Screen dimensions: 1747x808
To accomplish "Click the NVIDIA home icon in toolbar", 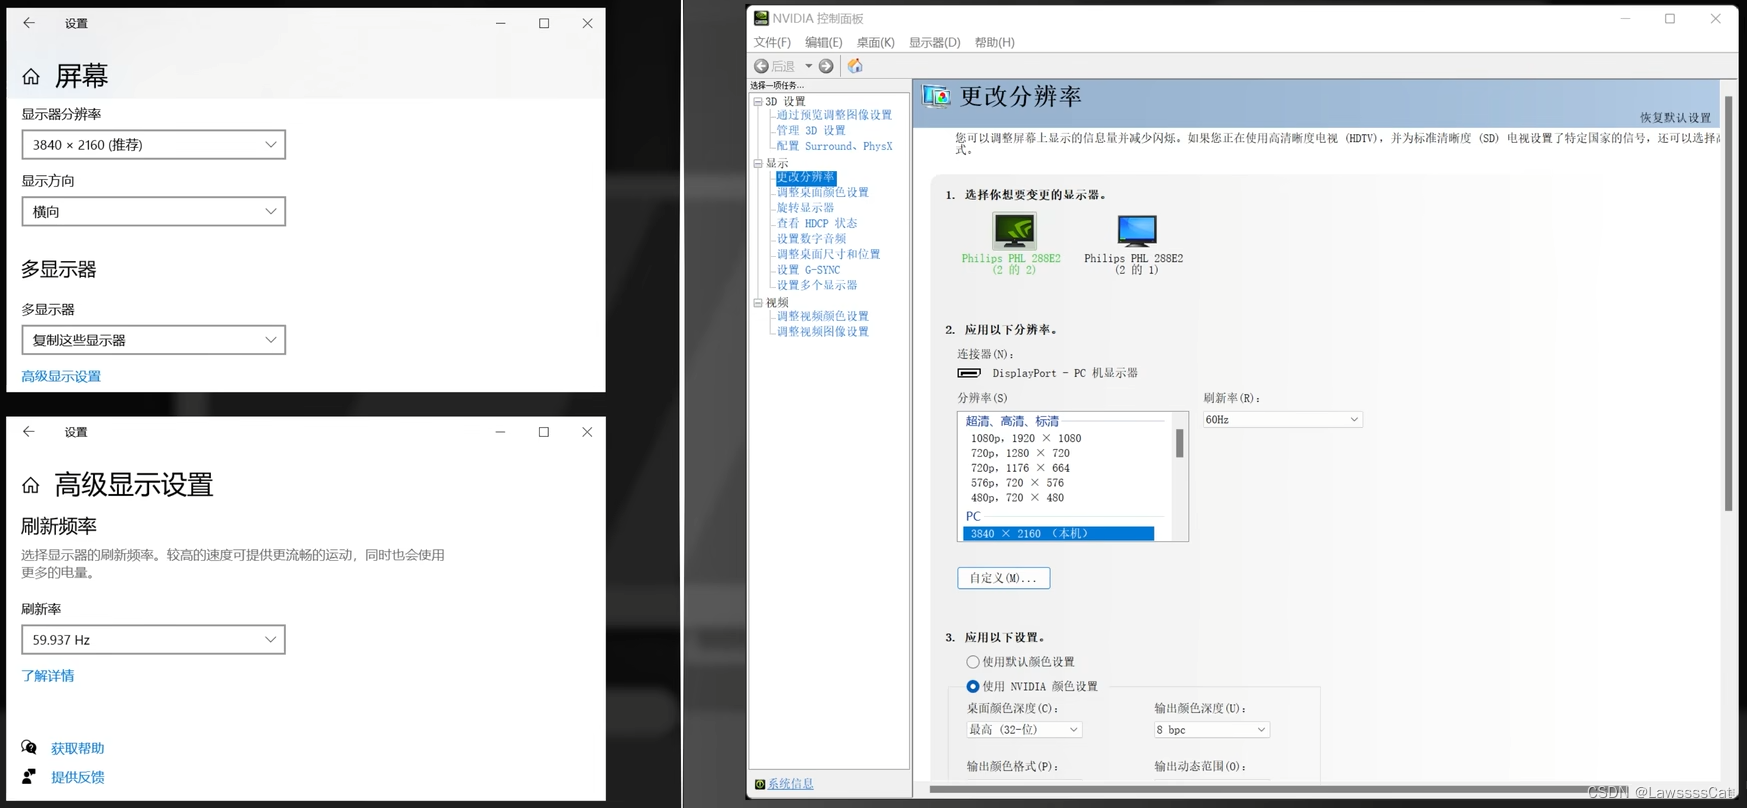I will (855, 66).
